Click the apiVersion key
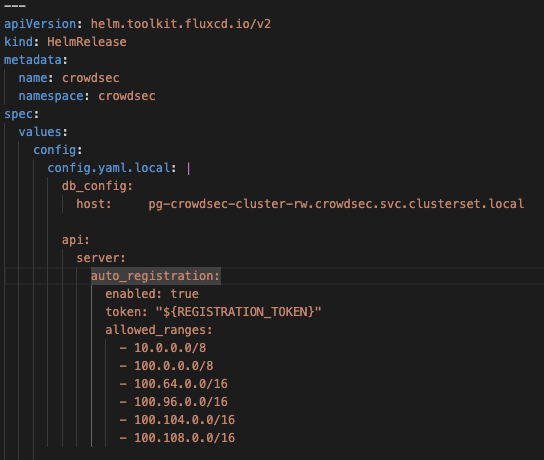Image resolution: width=544 pixels, height=460 pixels. point(40,24)
